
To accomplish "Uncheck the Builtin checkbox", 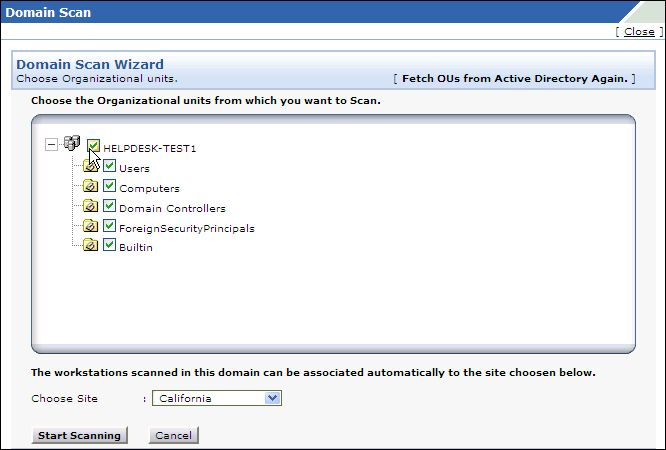I will point(110,245).
